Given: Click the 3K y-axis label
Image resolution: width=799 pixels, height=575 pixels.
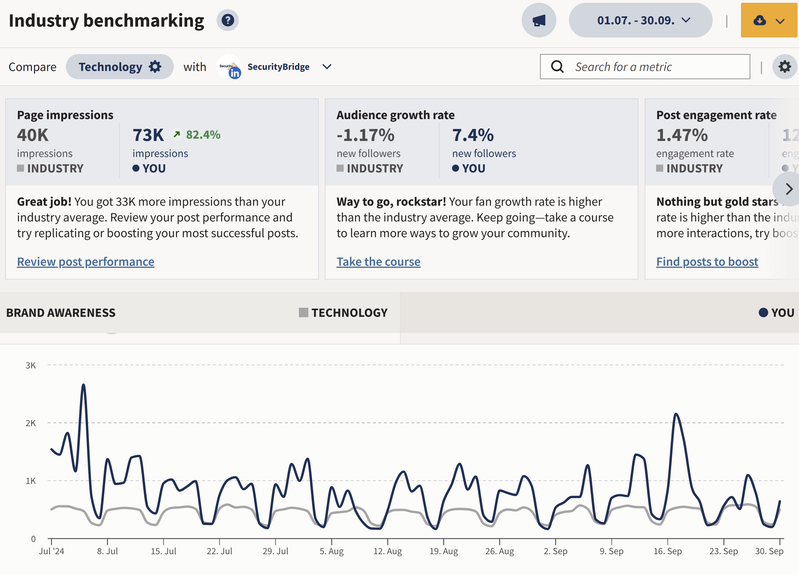Looking at the screenshot, I should [31, 365].
